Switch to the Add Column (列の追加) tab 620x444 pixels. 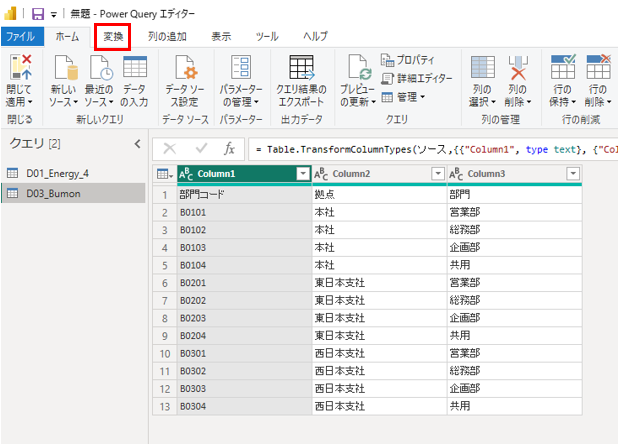click(x=167, y=37)
